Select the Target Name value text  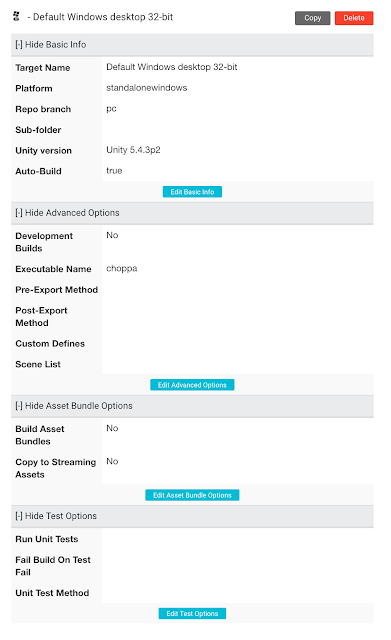[172, 67]
